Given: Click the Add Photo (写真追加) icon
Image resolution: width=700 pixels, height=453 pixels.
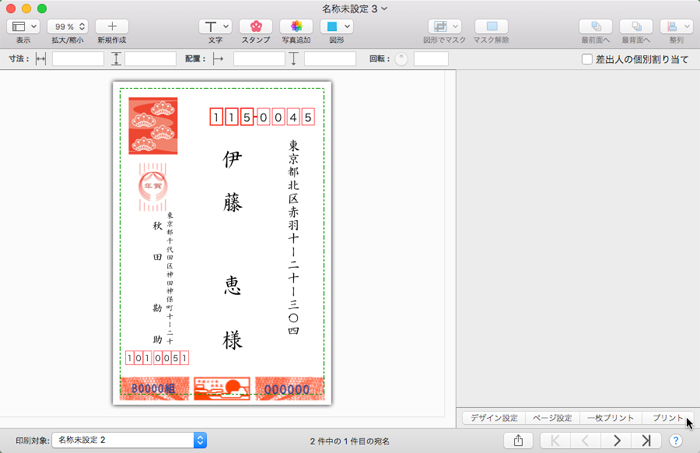Looking at the screenshot, I should [x=295, y=26].
